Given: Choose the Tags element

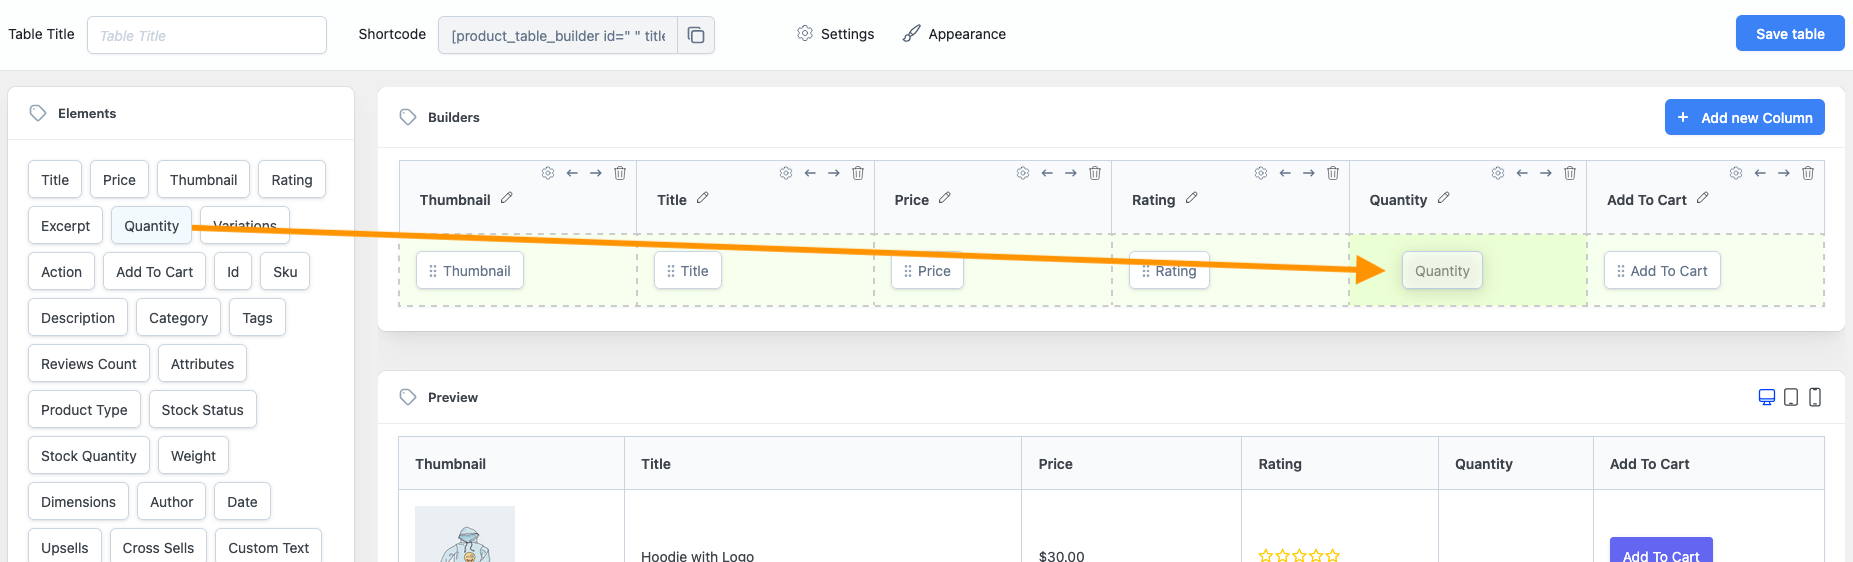Looking at the screenshot, I should 257,318.
